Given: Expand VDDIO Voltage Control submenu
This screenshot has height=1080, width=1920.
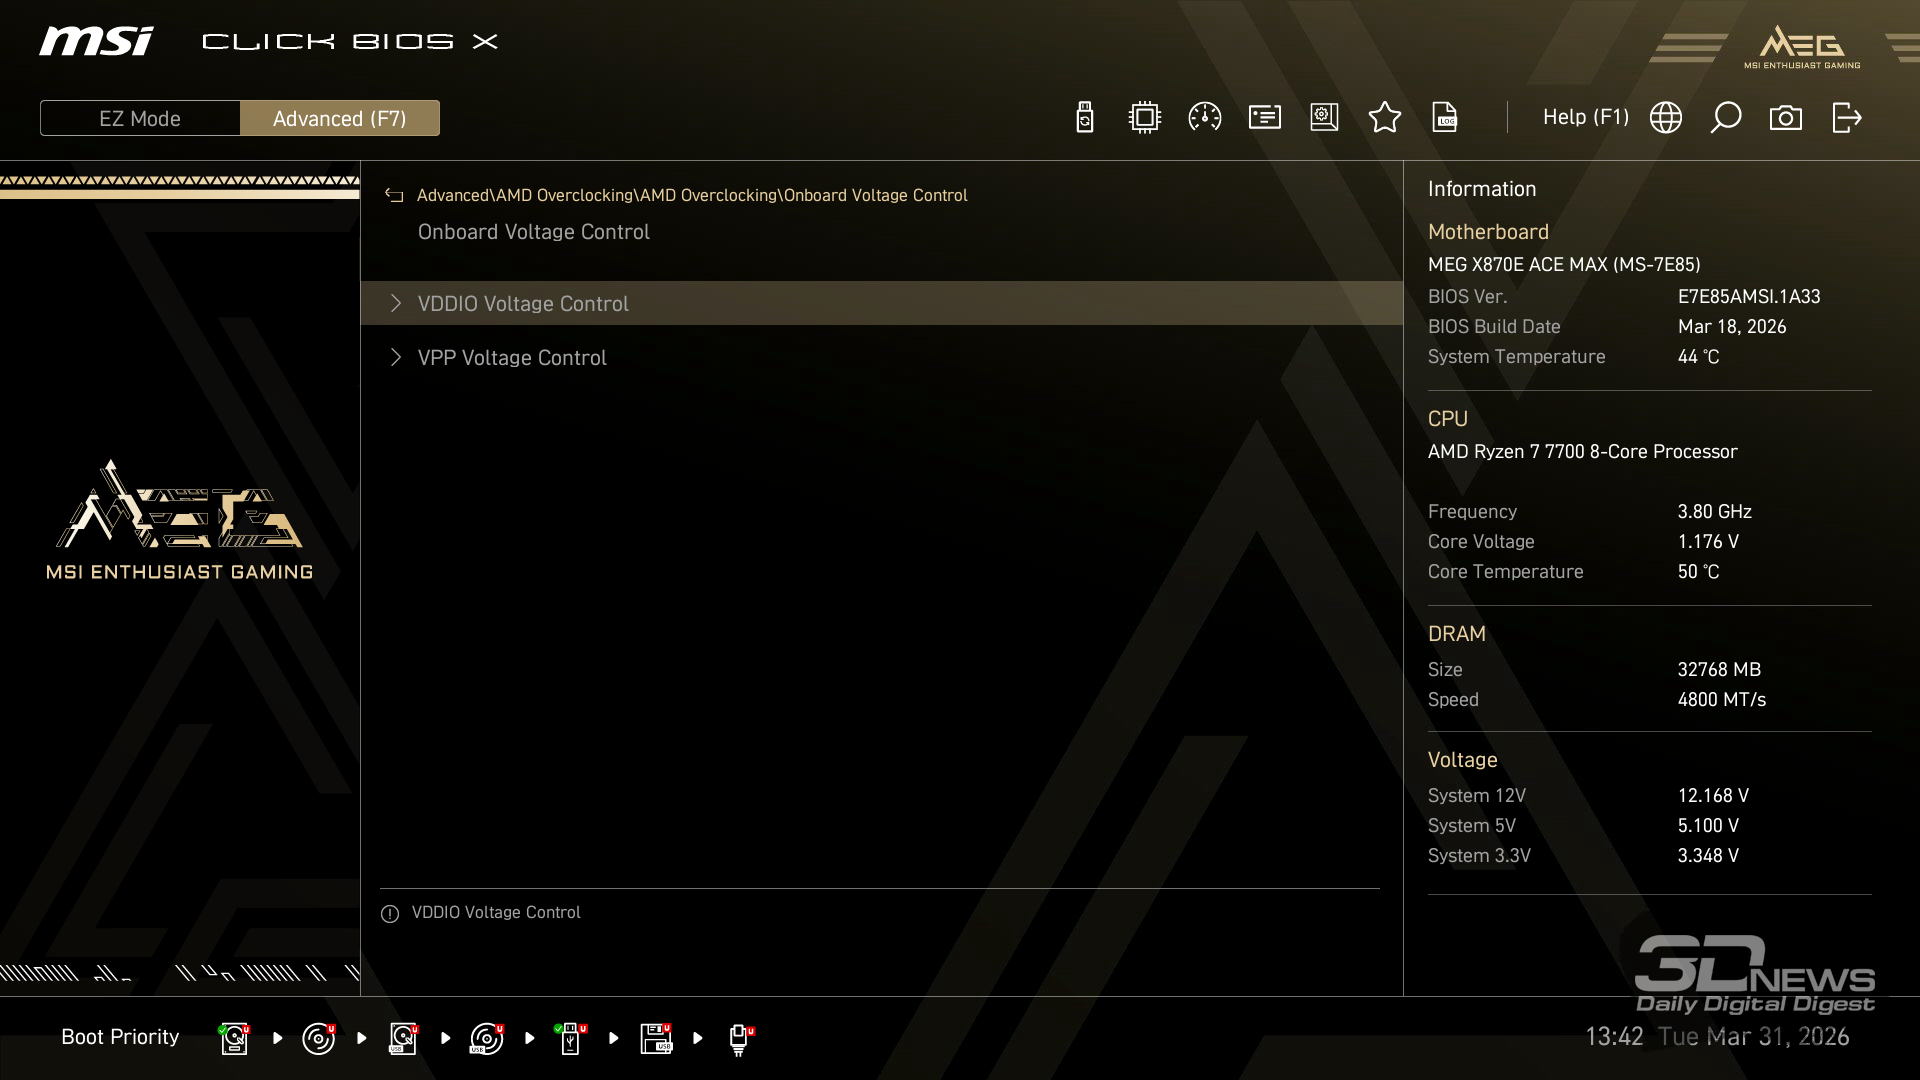Looking at the screenshot, I should pos(523,304).
